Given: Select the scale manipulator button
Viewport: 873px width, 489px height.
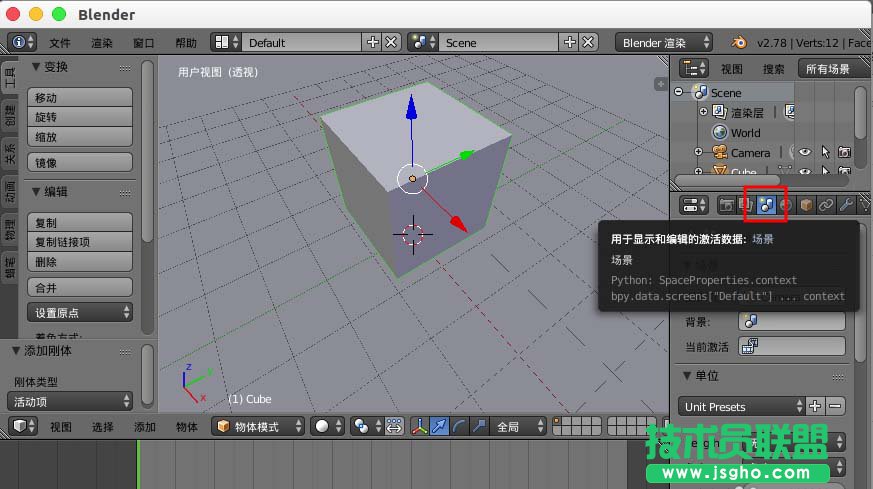Looking at the screenshot, I should [x=479, y=427].
